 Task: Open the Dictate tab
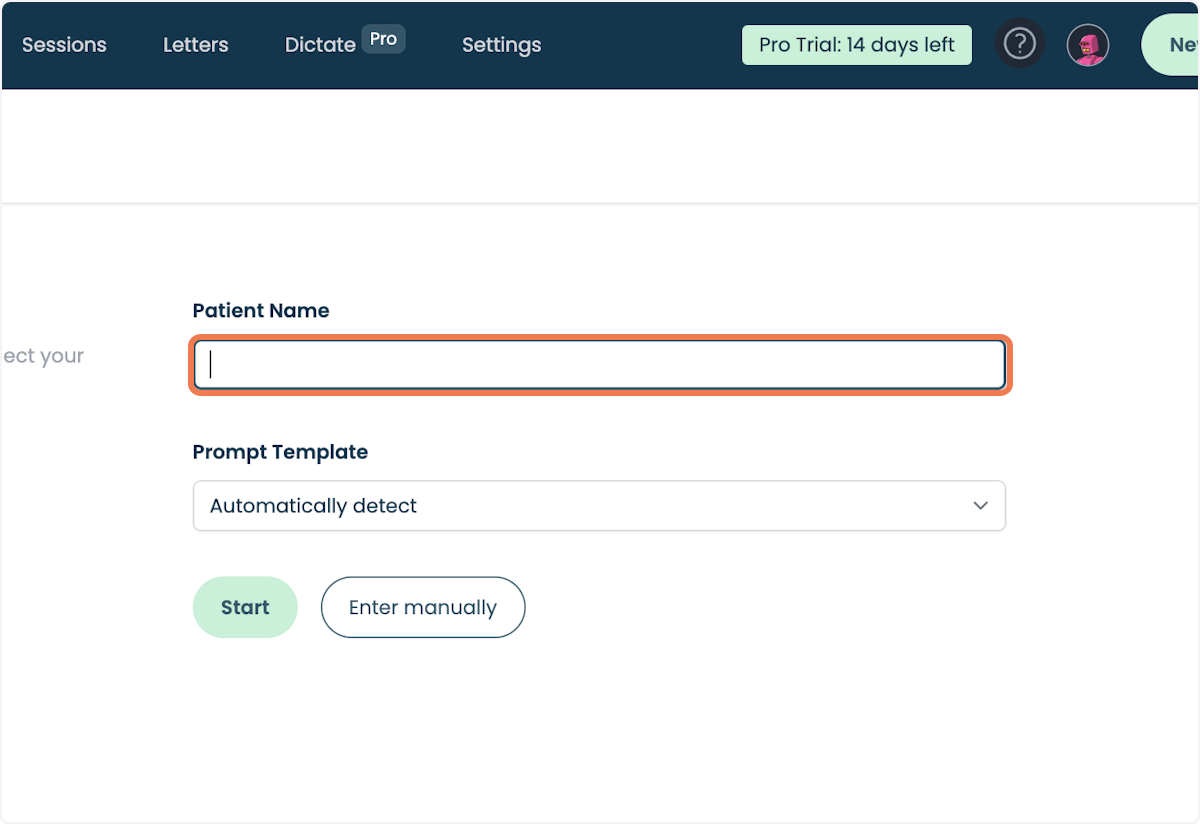tap(320, 45)
